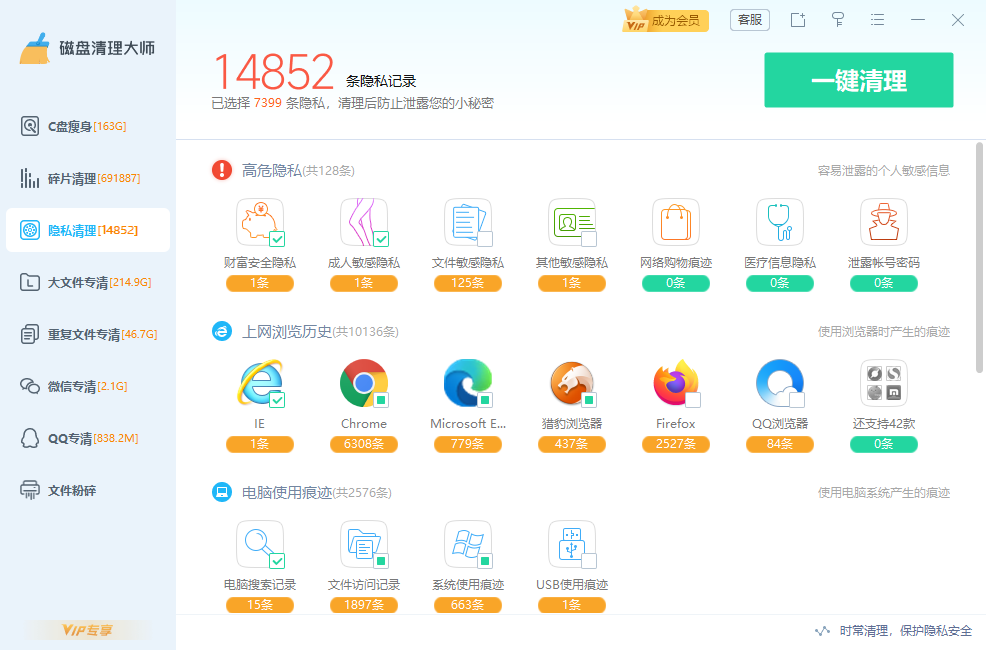Image resolution: width=986 pixels, height=650 pixels.
Task: Select the QQ浏览器 icon
Action: tap(779, 383)
